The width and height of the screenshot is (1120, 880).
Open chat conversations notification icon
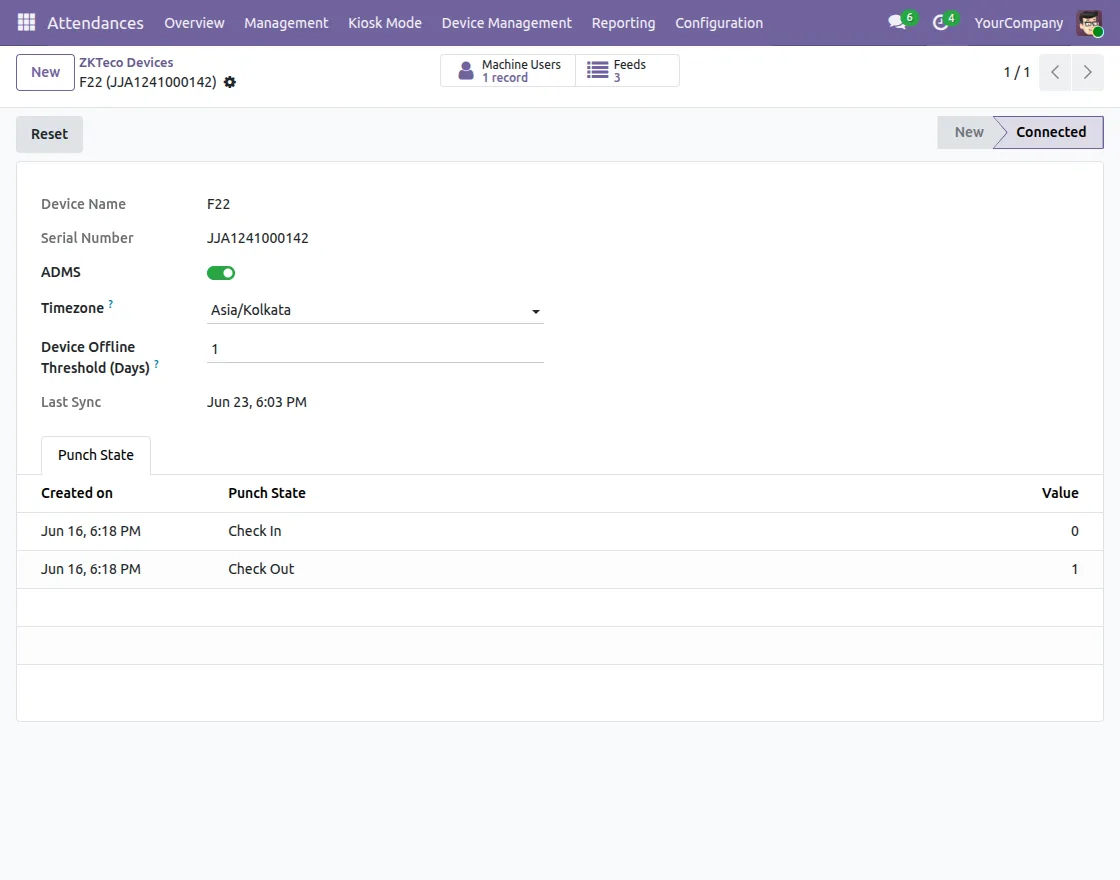pos(897,22)
